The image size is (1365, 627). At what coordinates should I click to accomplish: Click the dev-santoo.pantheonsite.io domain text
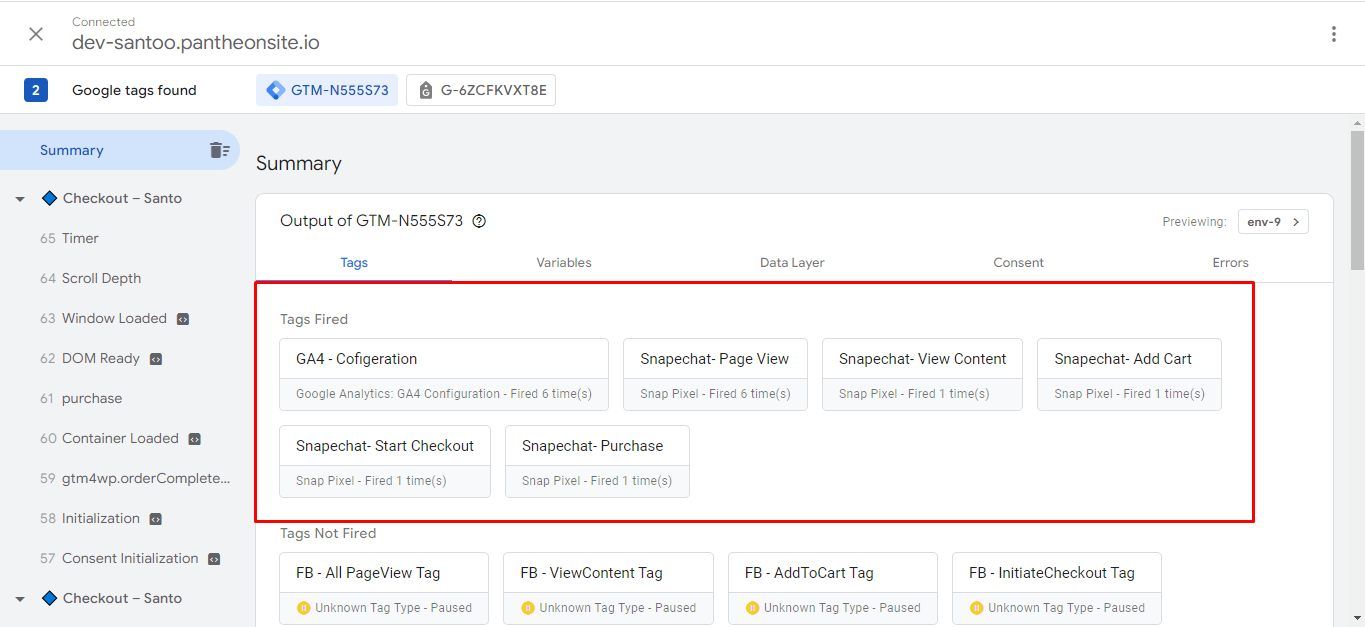[x=196, y=43]
